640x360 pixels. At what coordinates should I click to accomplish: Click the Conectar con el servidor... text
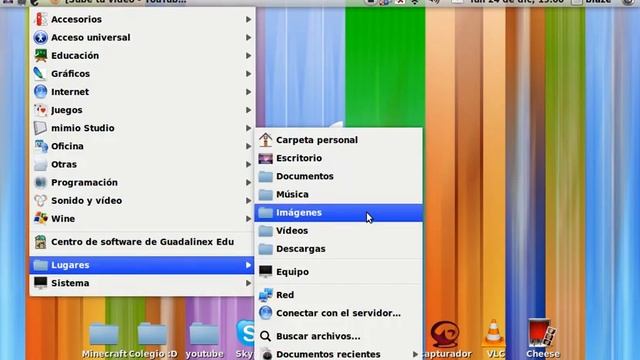pos(338,313)
